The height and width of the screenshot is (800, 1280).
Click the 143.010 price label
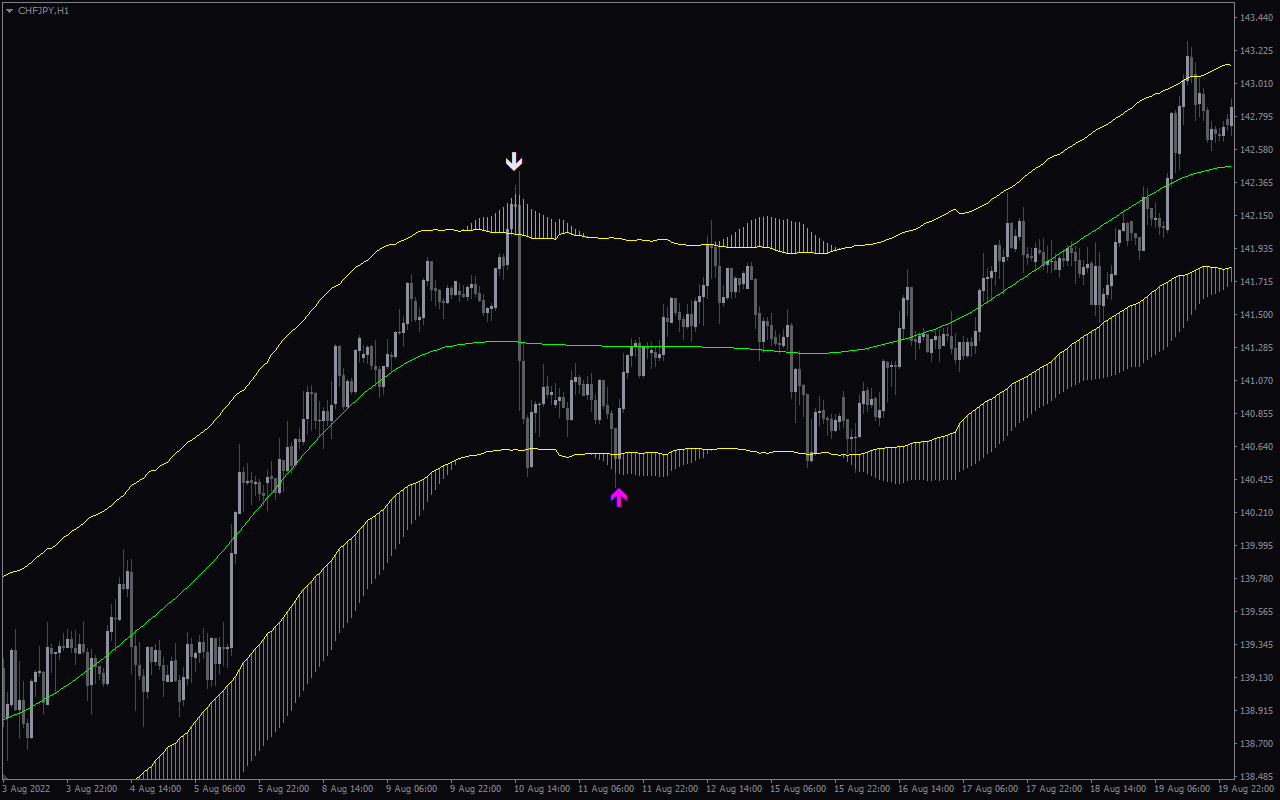tap(1255, 84)
